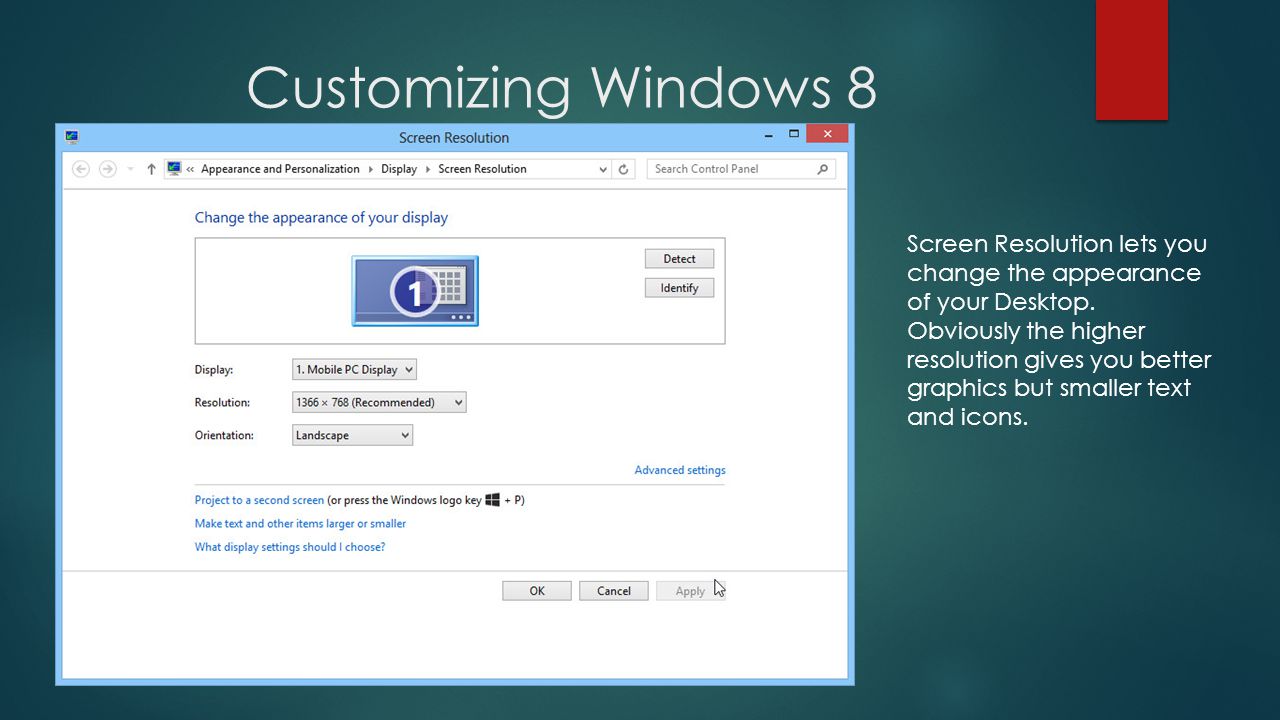Open the address bar history dropdown
This screenshot has height=720, width=1280.
coord(603,169)
